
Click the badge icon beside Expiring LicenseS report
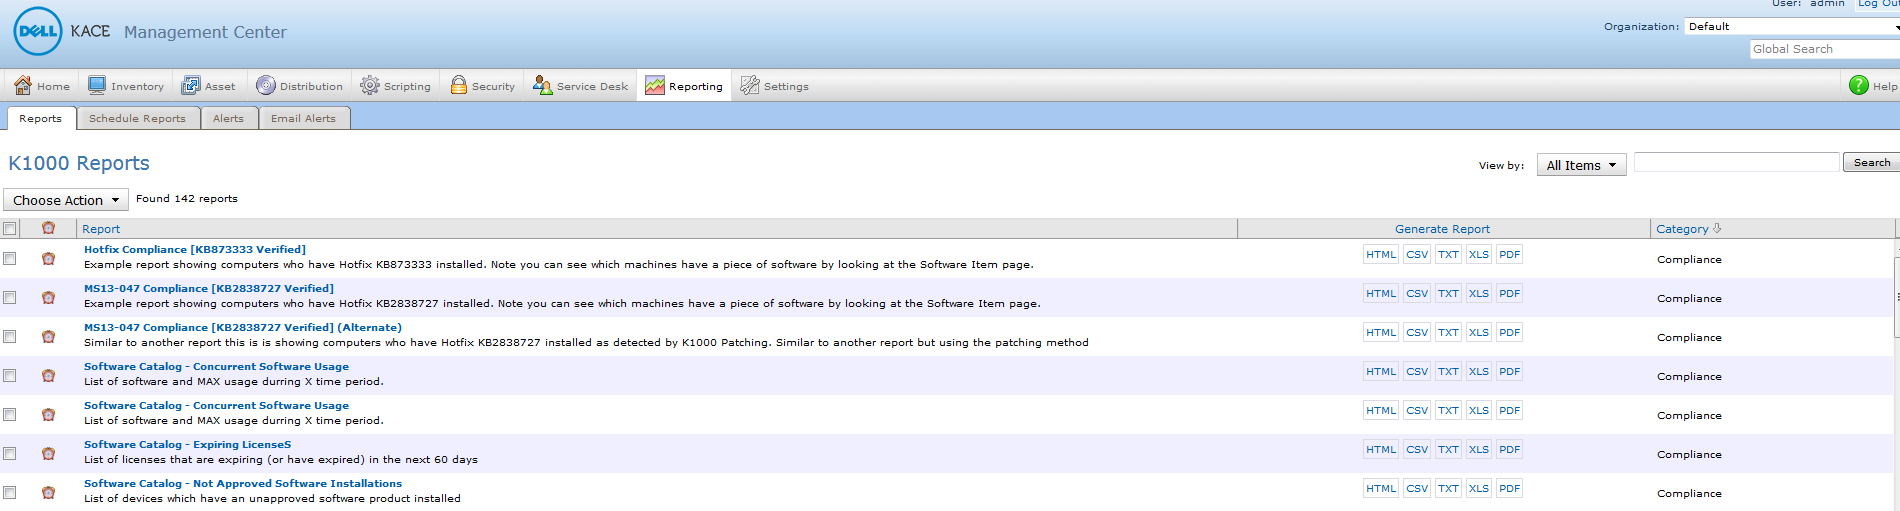coord(48,453)
